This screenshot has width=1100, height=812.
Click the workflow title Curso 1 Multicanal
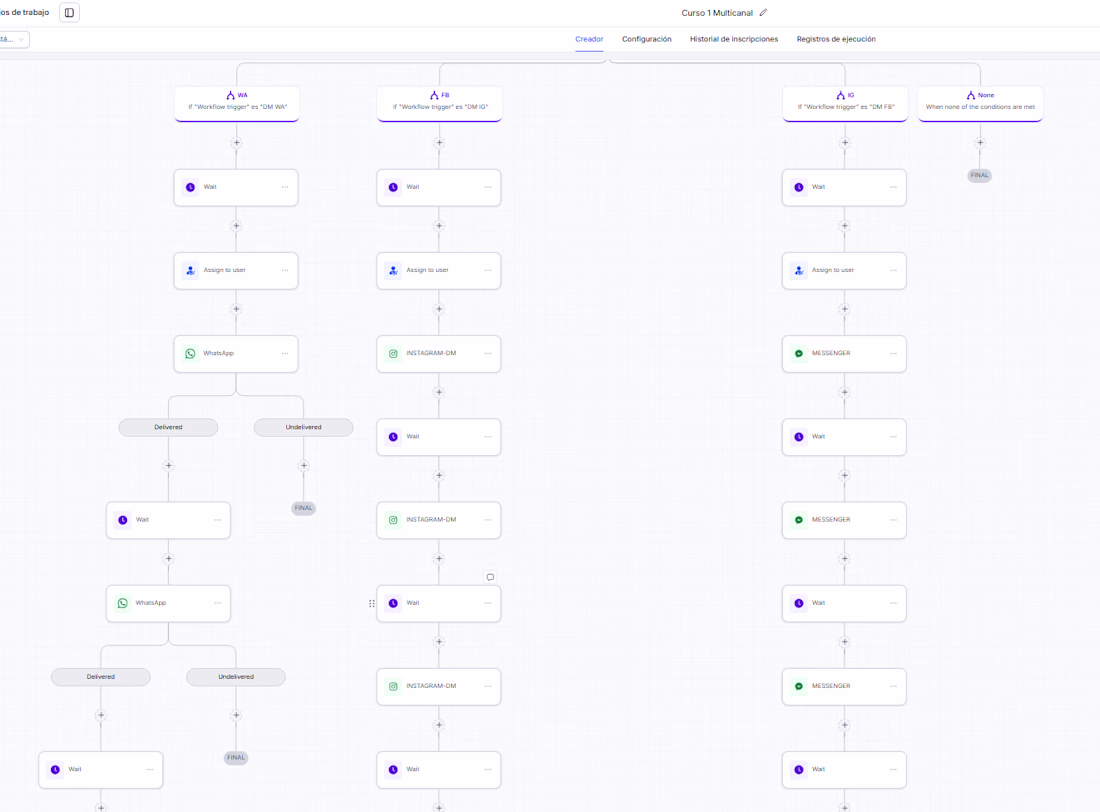coord(717,13)
